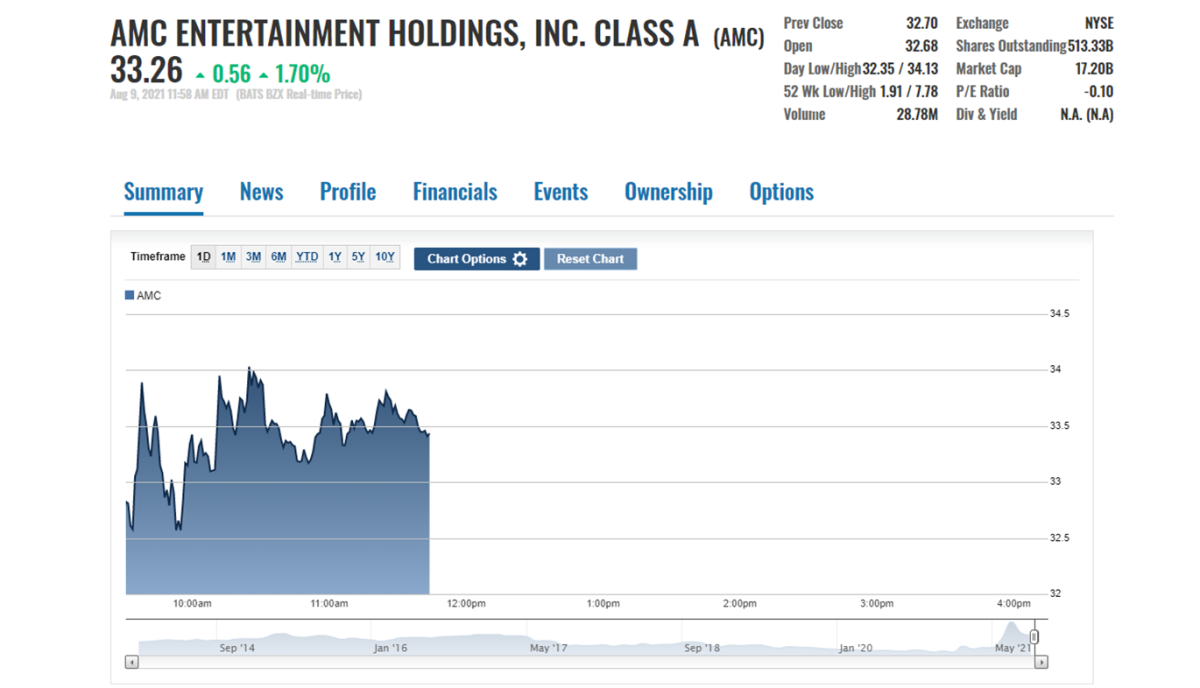The width and height of the screenshot is (1200, 688).
Task: Click the company name heading
Action: (405, 34)
